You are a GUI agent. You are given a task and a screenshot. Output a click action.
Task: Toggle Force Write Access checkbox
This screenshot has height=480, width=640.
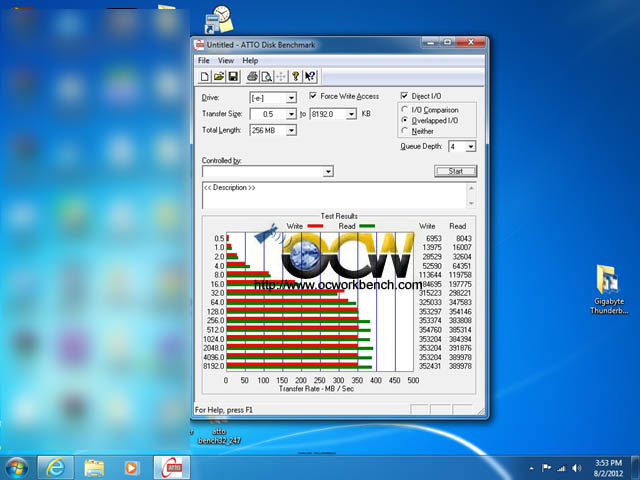[x=313, y=96]
